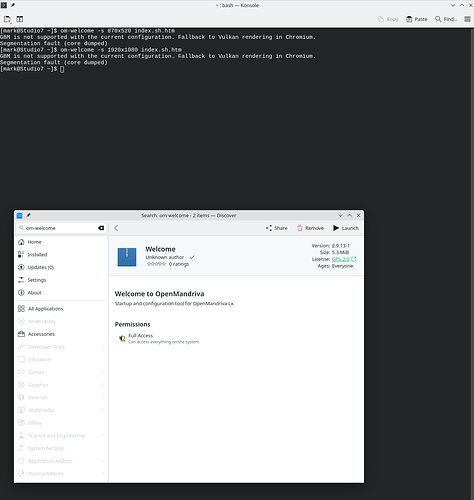Viewport: 474px width, 500px height.
Task: Share the Welcome app
Action: point(276,228)
